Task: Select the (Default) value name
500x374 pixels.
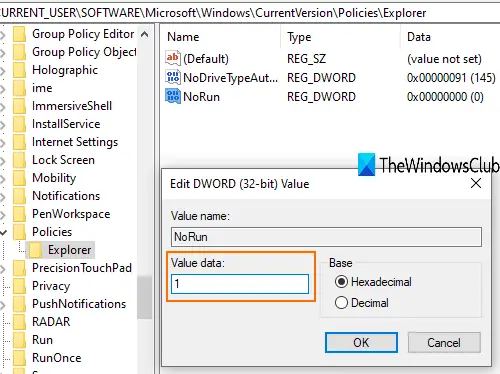Action: tap(206, 59)
